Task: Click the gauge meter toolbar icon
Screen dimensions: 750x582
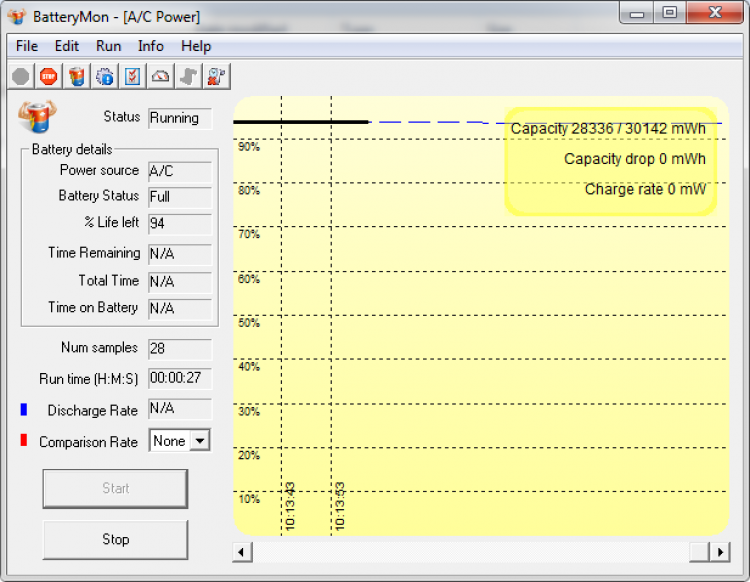Action: pos(160,77)
